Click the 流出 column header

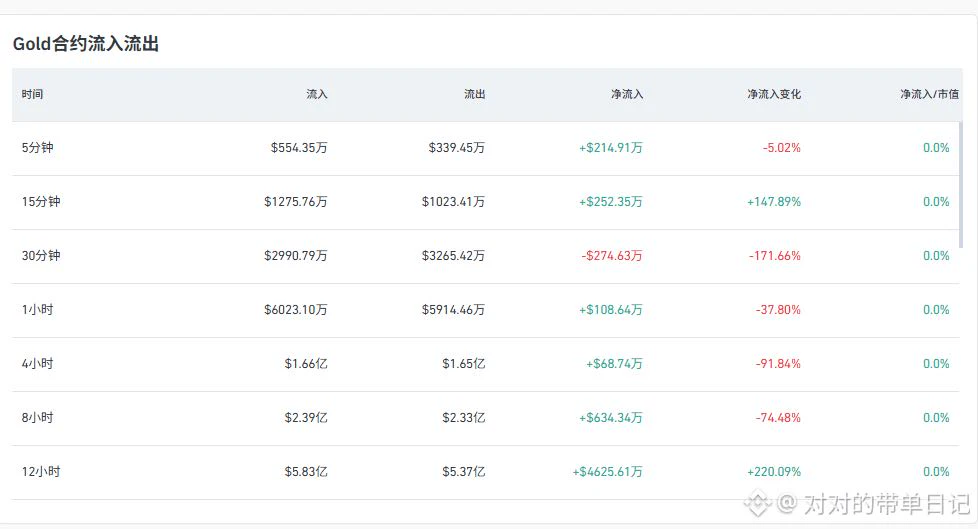tap(475, 94)
